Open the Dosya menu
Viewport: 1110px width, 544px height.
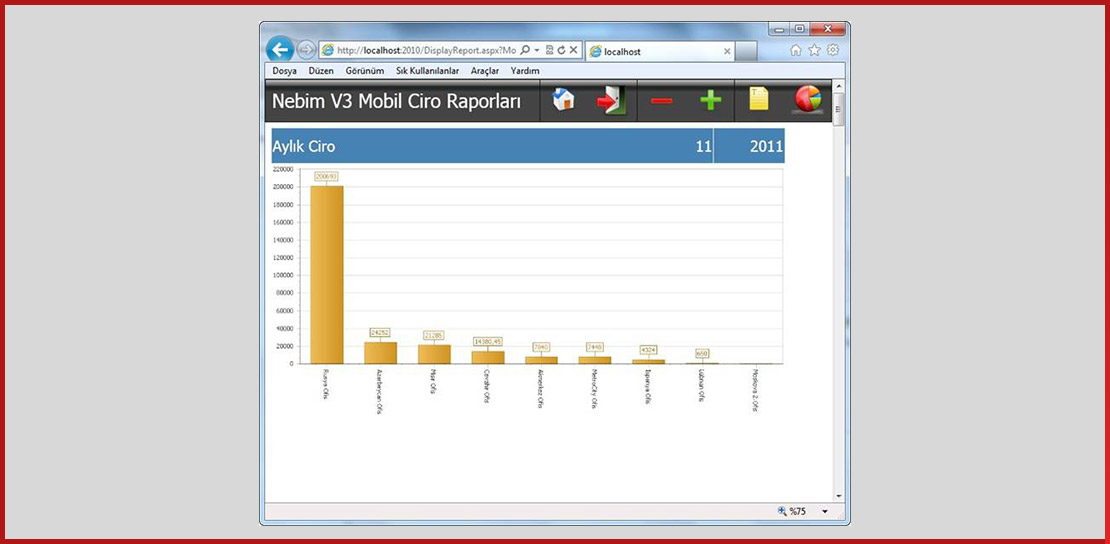point(284,71)
